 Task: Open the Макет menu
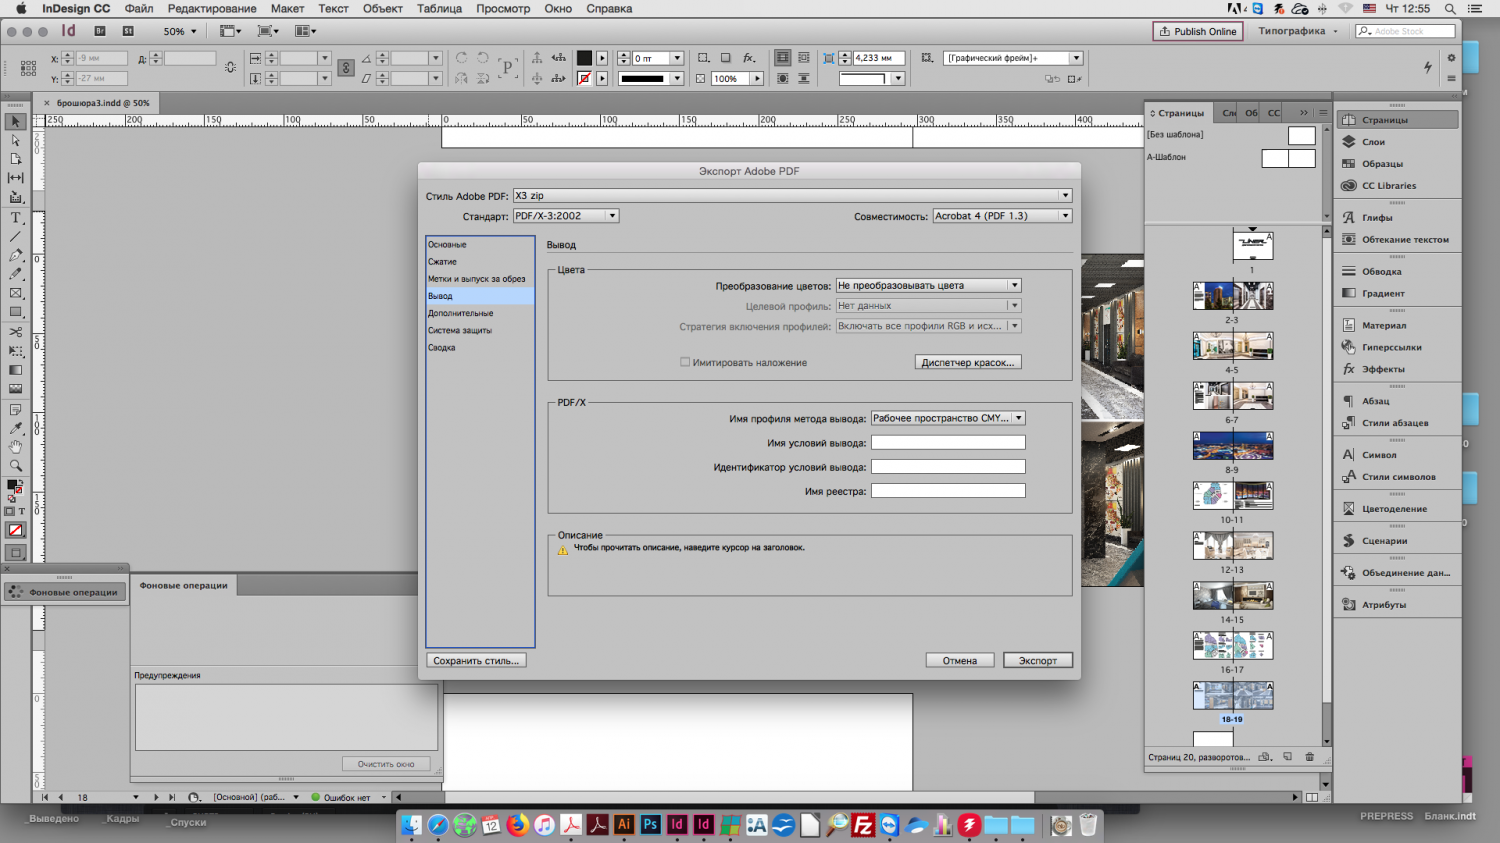(x=287, y=8)
